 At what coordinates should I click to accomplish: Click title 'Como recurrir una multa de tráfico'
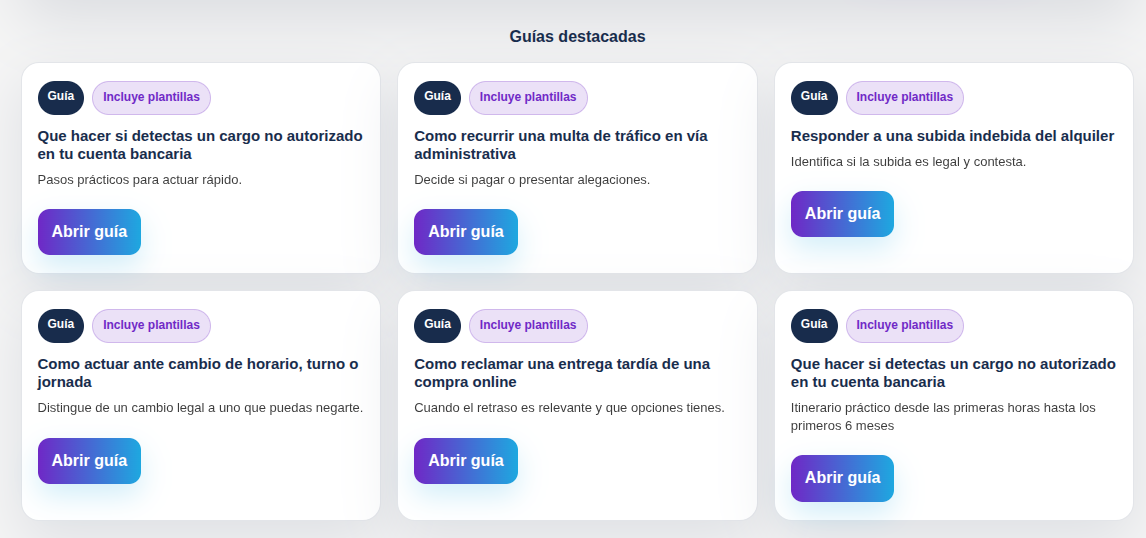[561, 145]
